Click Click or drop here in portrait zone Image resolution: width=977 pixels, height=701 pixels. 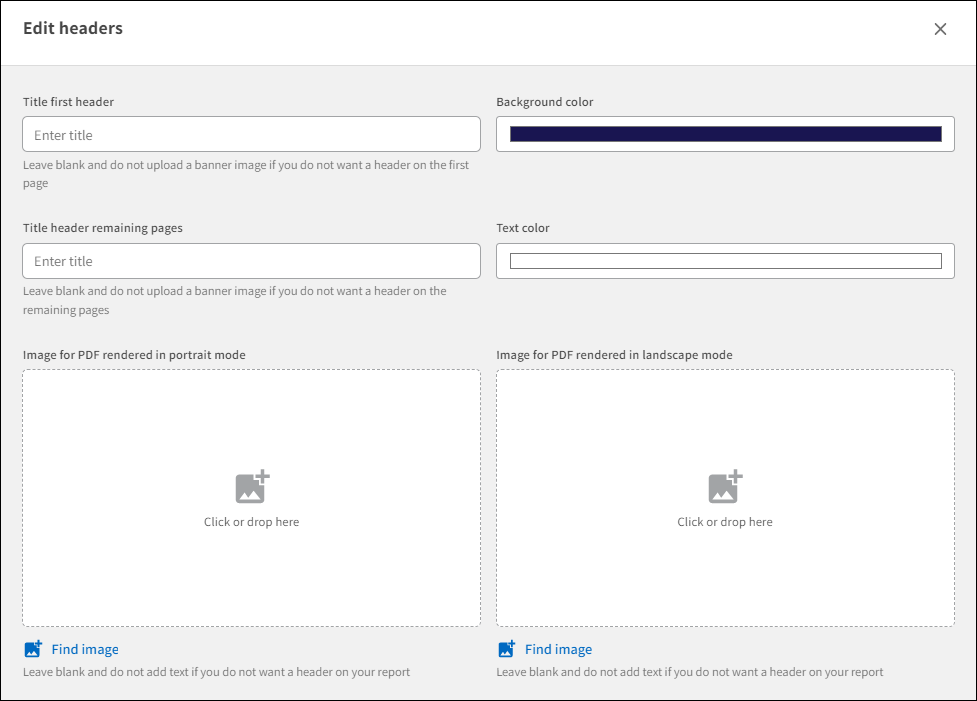pos(251,521)
